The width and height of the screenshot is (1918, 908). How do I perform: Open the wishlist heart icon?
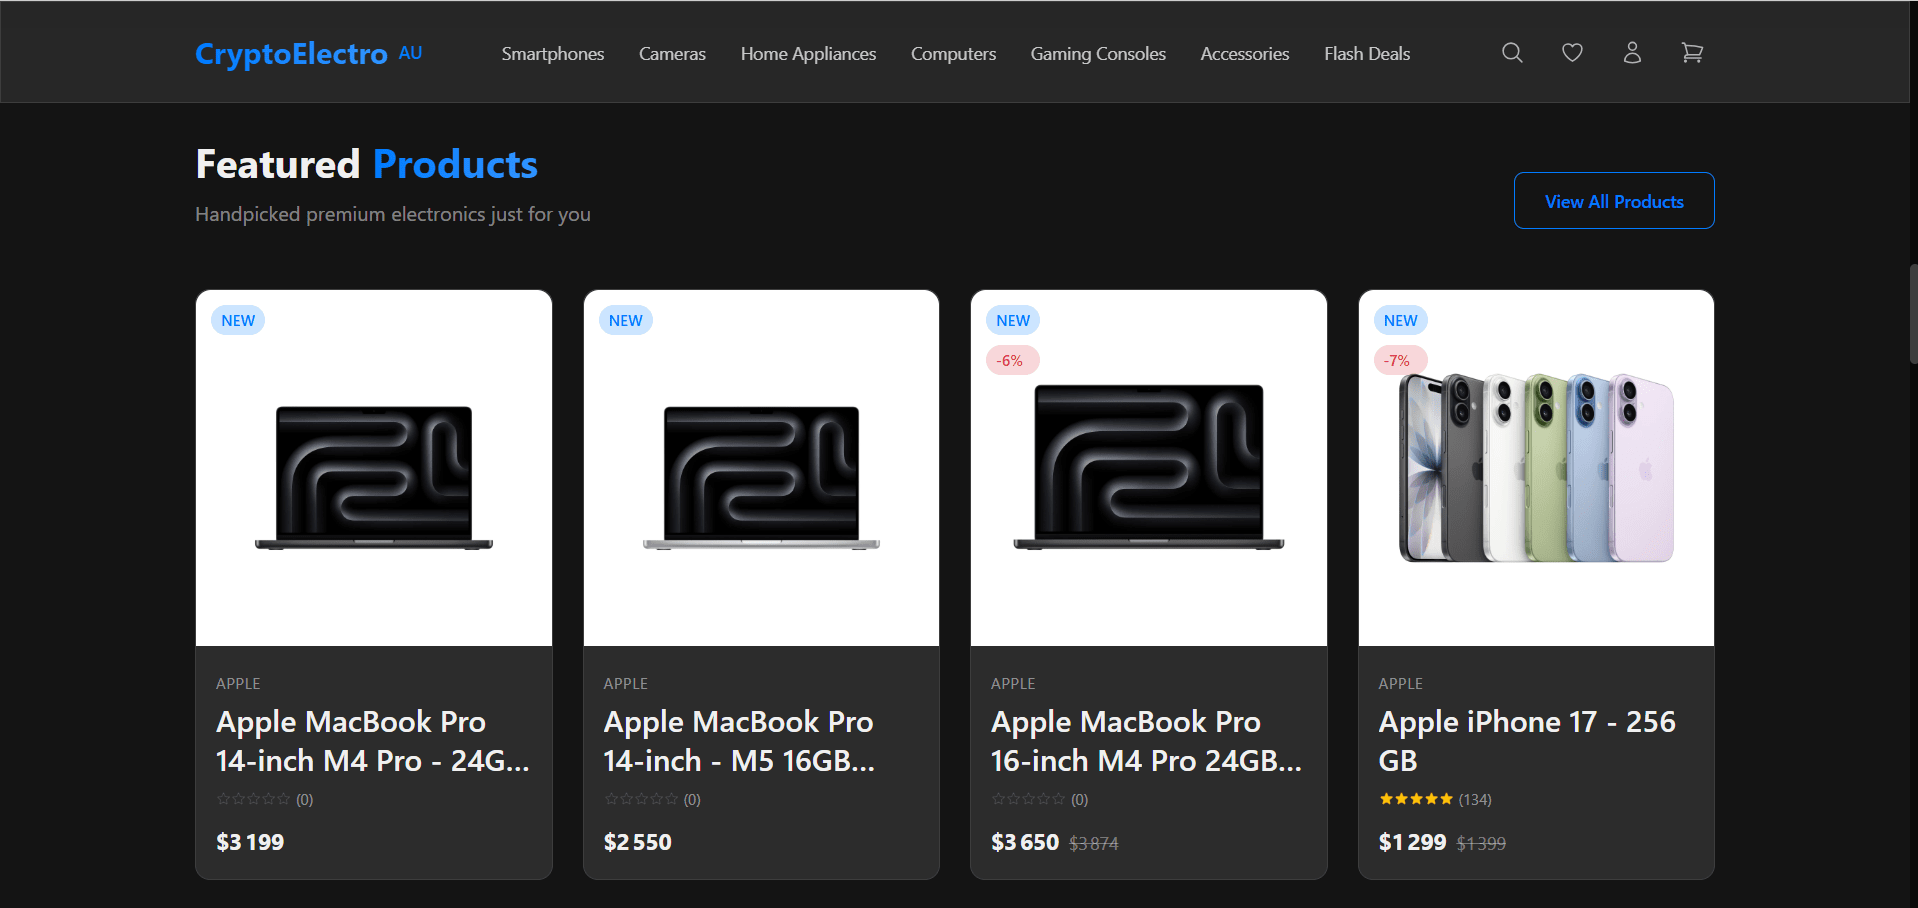coord(1572,53)
